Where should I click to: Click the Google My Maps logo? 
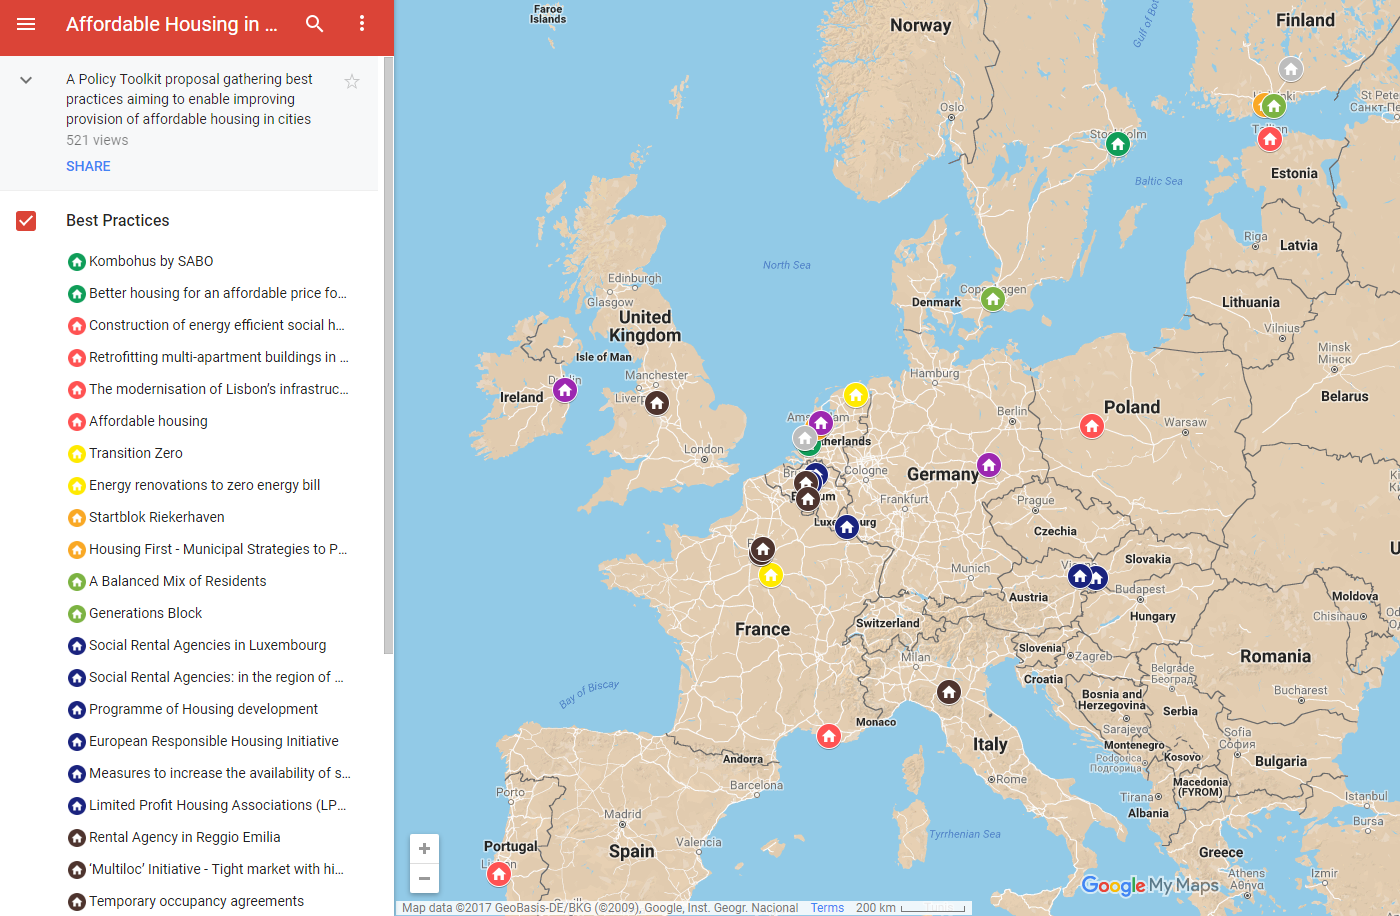tap(1150, 885)
